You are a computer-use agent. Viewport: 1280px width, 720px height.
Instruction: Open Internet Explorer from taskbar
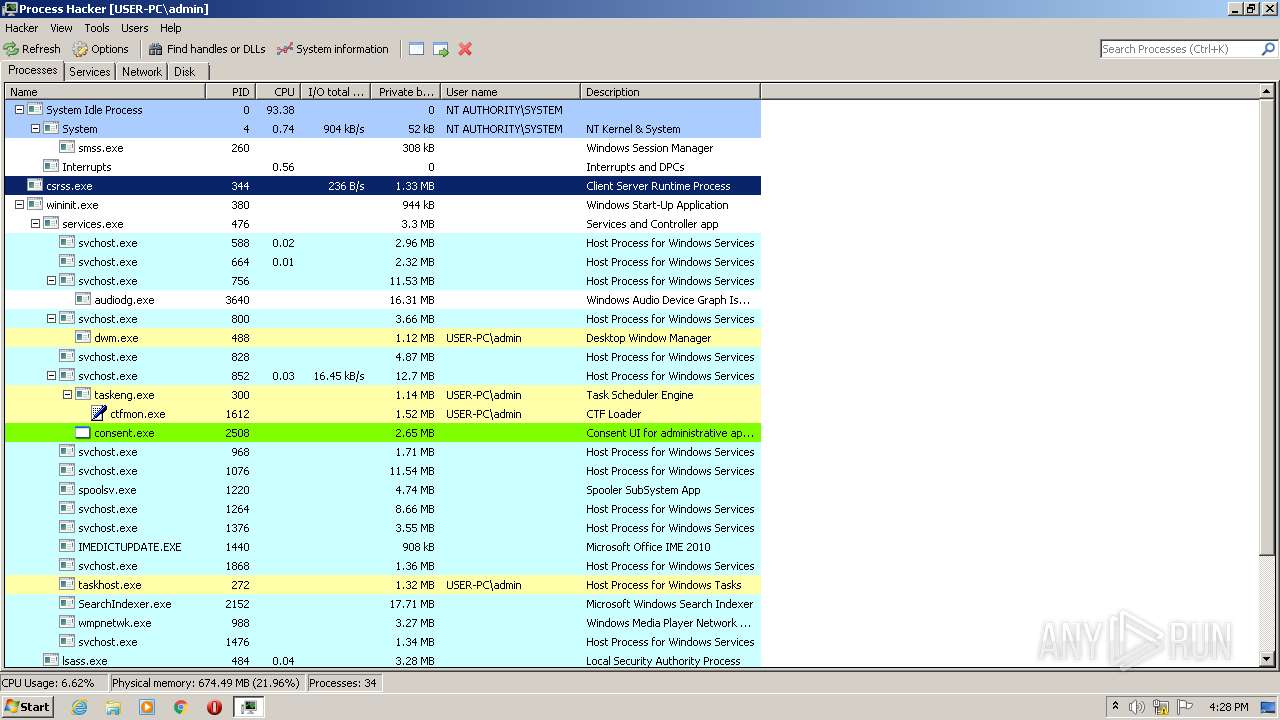click(80, 707)
